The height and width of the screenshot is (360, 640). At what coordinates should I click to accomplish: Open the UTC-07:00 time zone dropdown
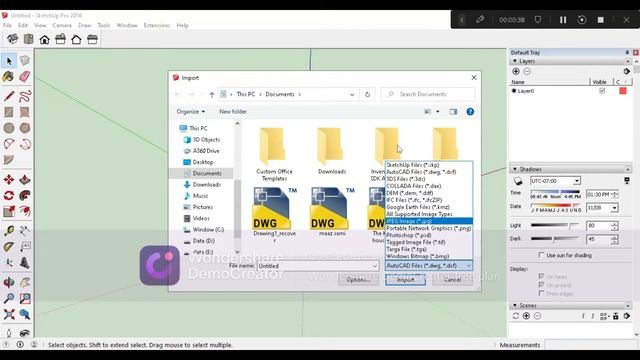tap(576, 181)
